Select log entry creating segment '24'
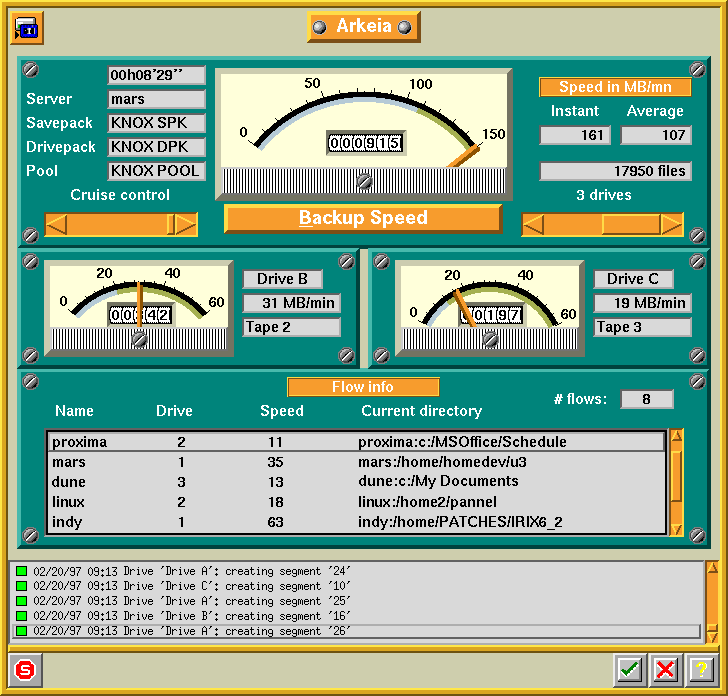This screenshot has width=728, height=696. click(x=357, y=571)
